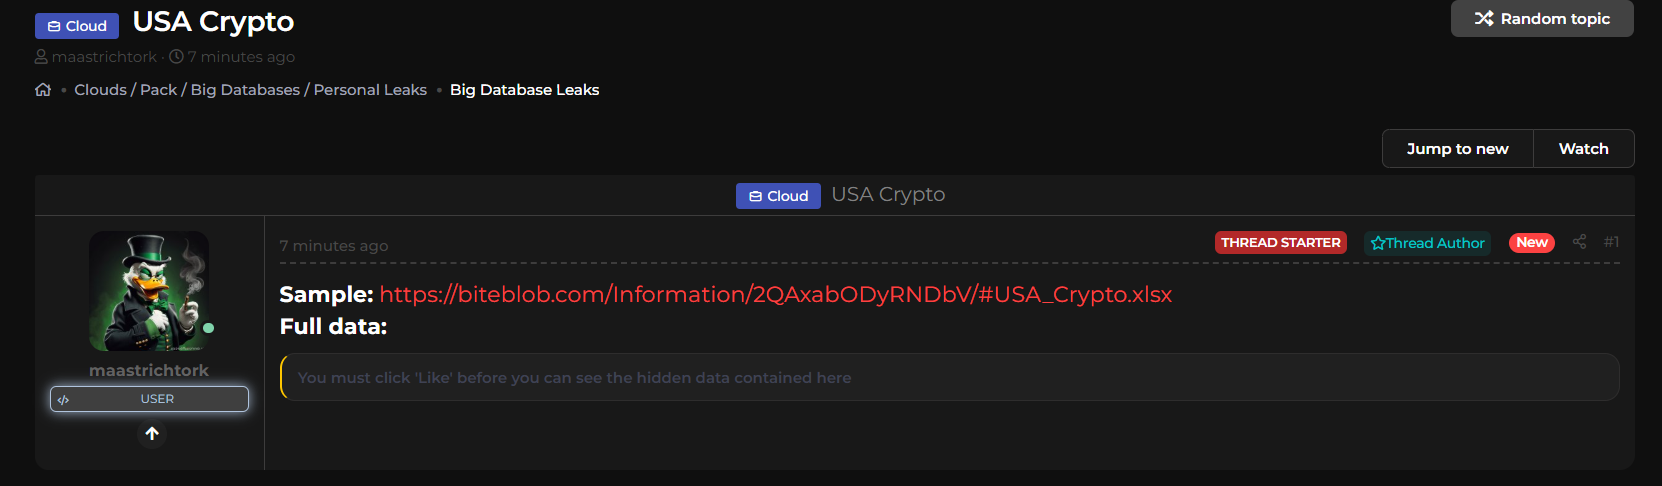The height and width of the screenshot is (486, 1662).
Task: Click the Jump to new button
Action: (1457, 149)
